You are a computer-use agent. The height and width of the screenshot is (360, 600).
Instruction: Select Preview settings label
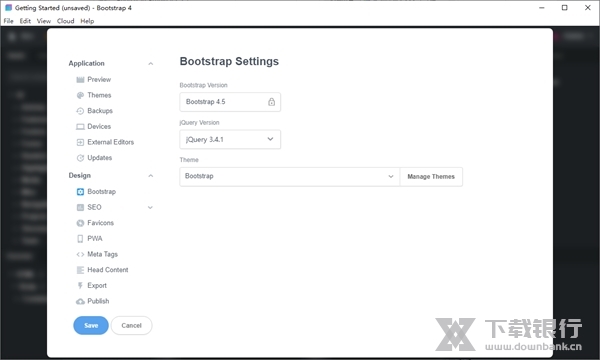coord(99,80)
